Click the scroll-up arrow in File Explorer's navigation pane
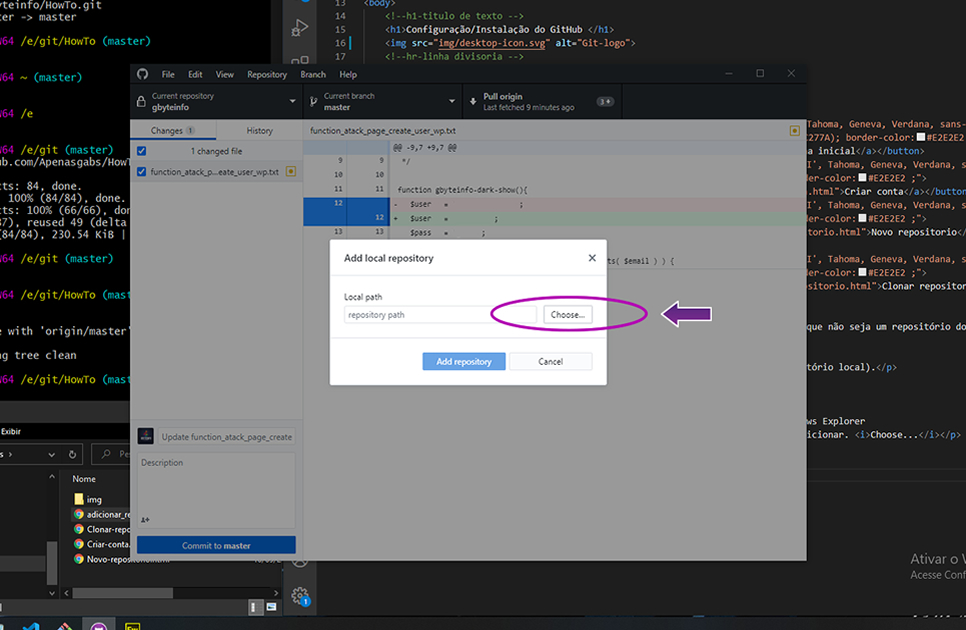Screen dimensions: 966x630 (x=52, y=477)
